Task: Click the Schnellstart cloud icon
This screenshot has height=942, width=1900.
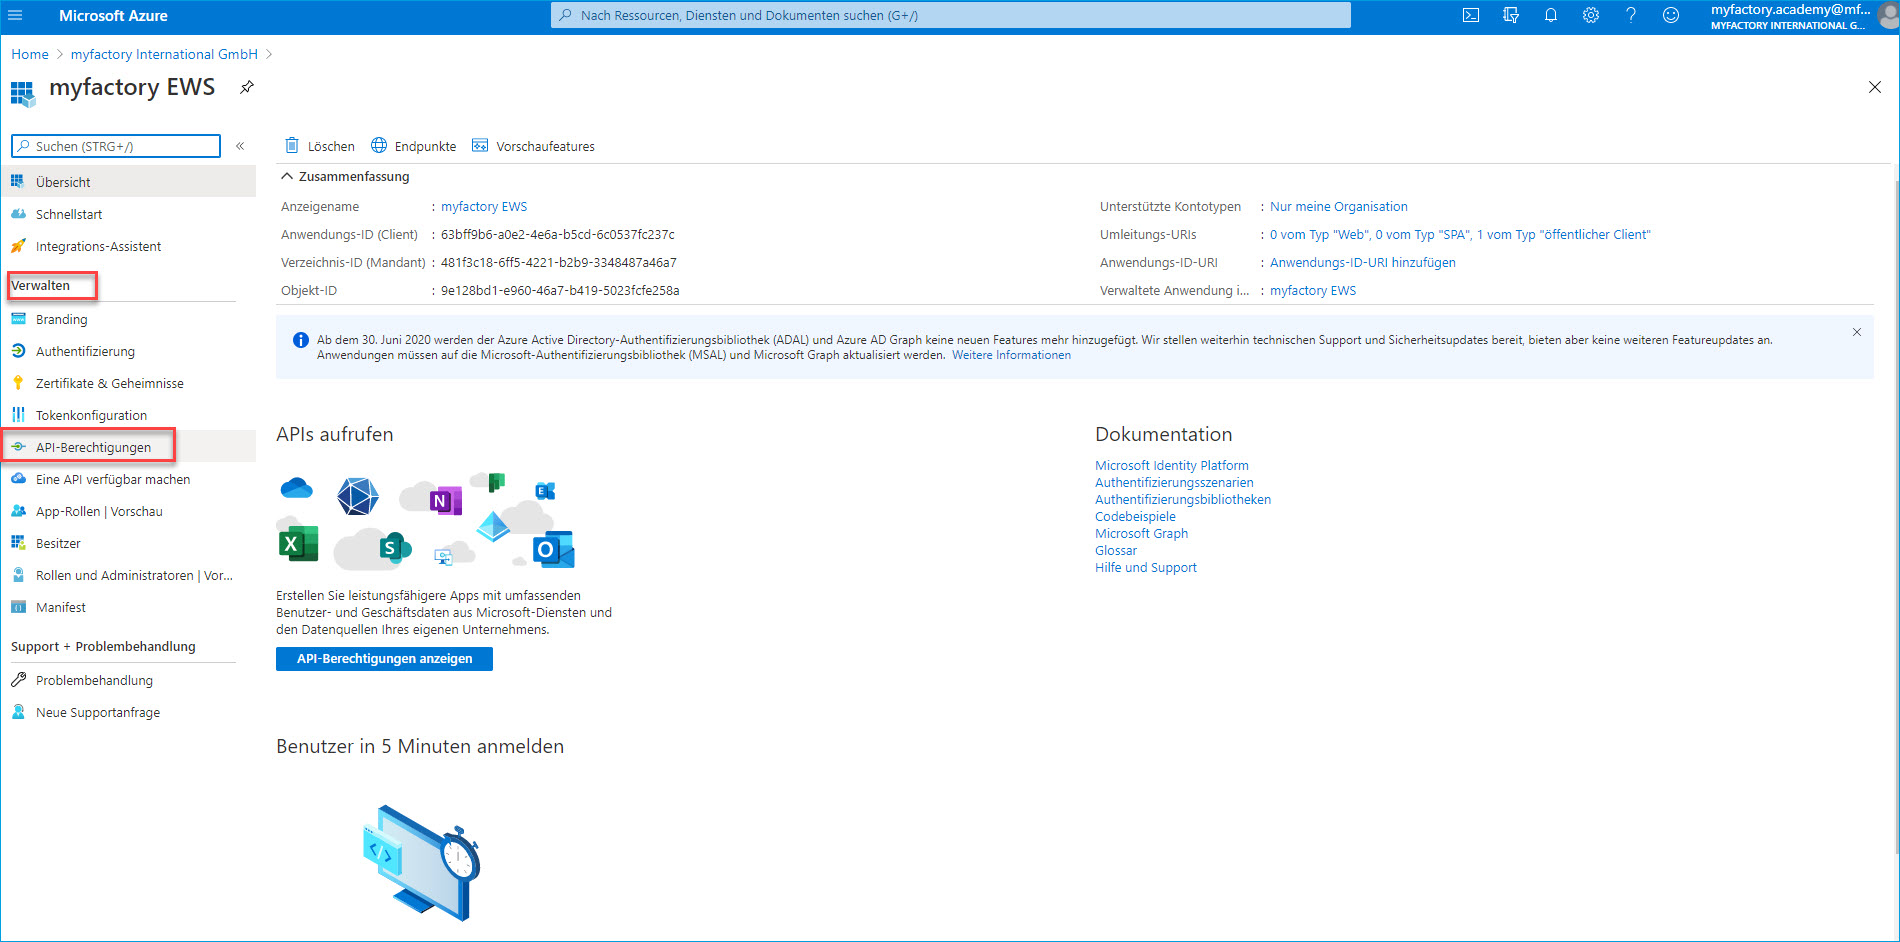Action: click(18, 214)
